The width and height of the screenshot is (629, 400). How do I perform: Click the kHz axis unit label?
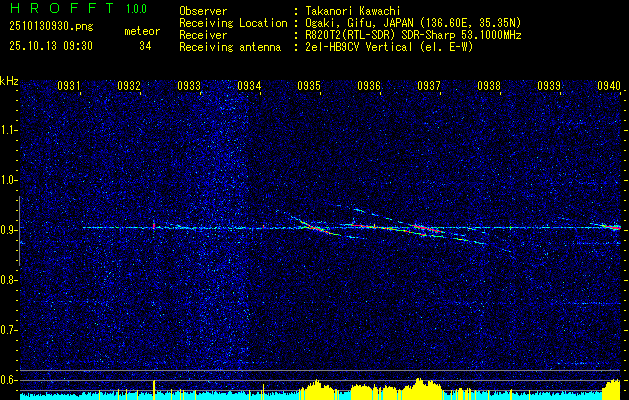[9, 81]
